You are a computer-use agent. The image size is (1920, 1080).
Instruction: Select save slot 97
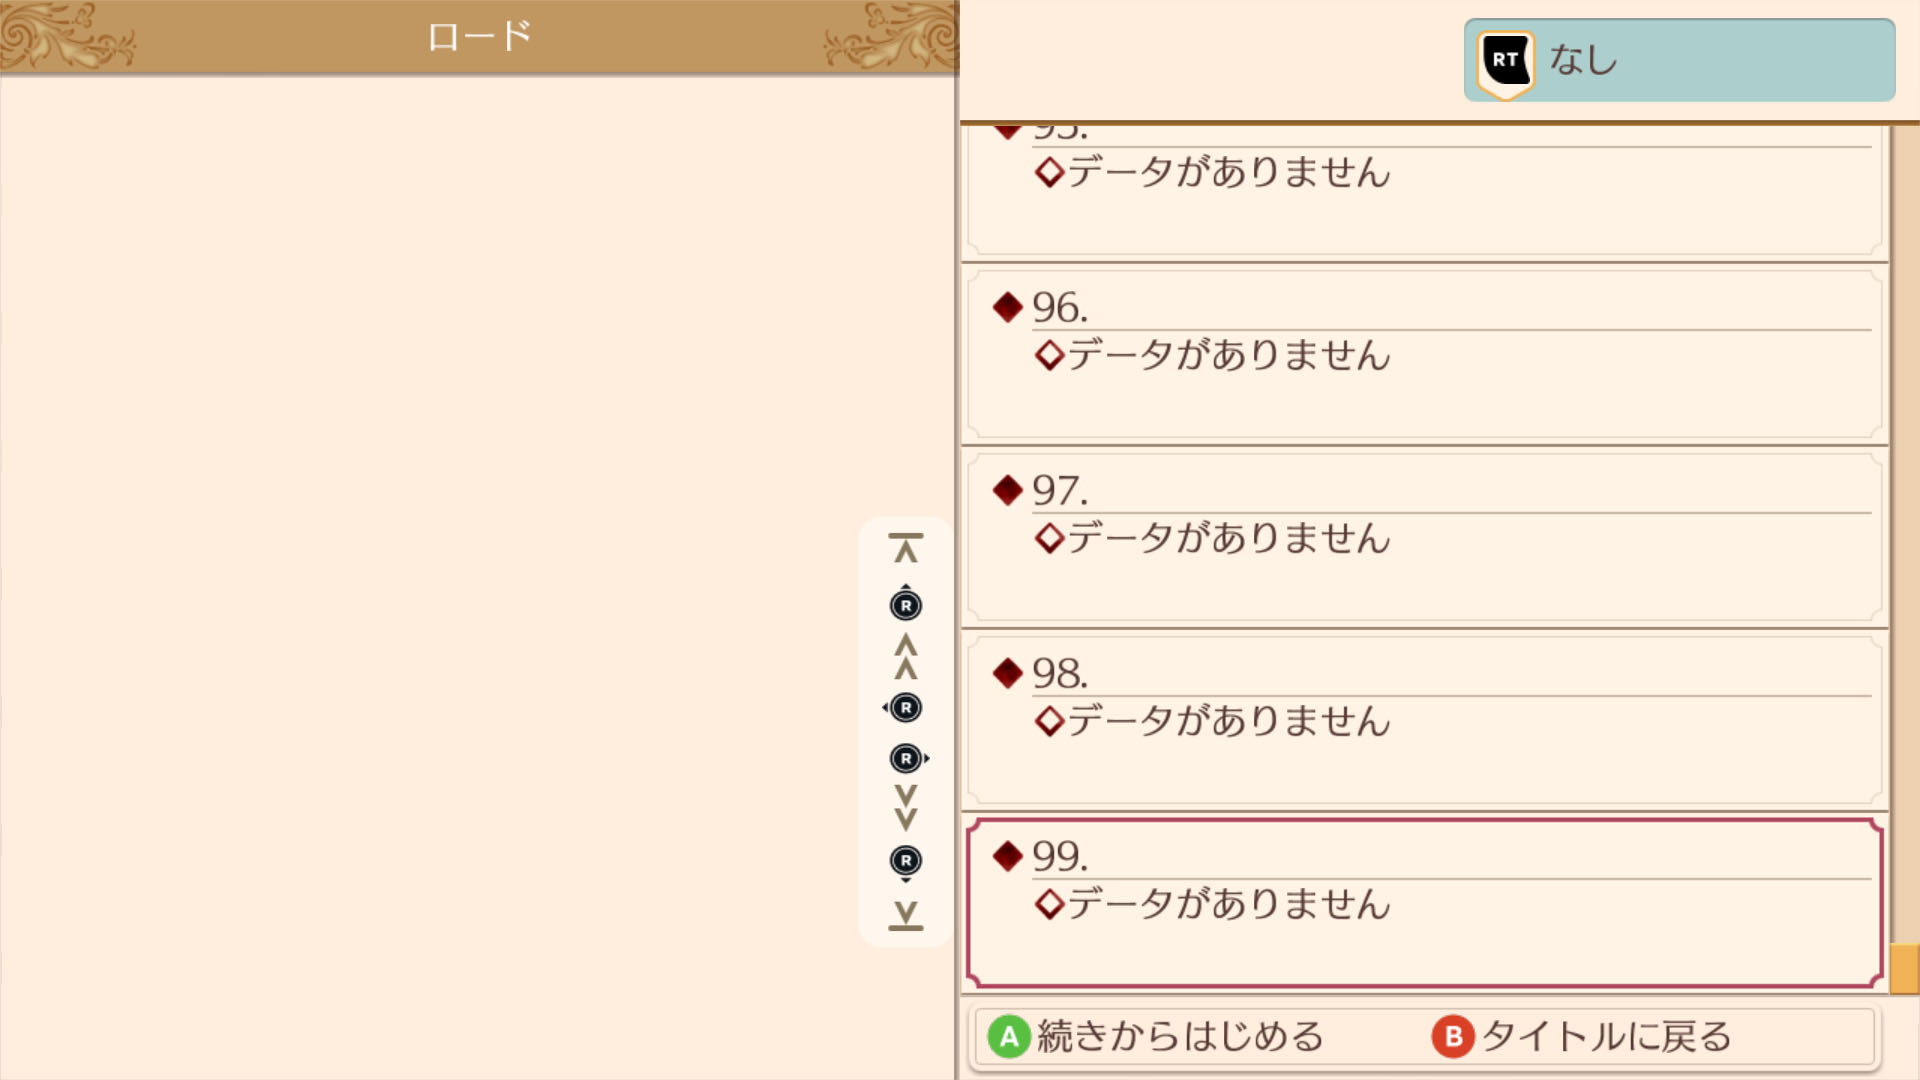click(1425, 537)
